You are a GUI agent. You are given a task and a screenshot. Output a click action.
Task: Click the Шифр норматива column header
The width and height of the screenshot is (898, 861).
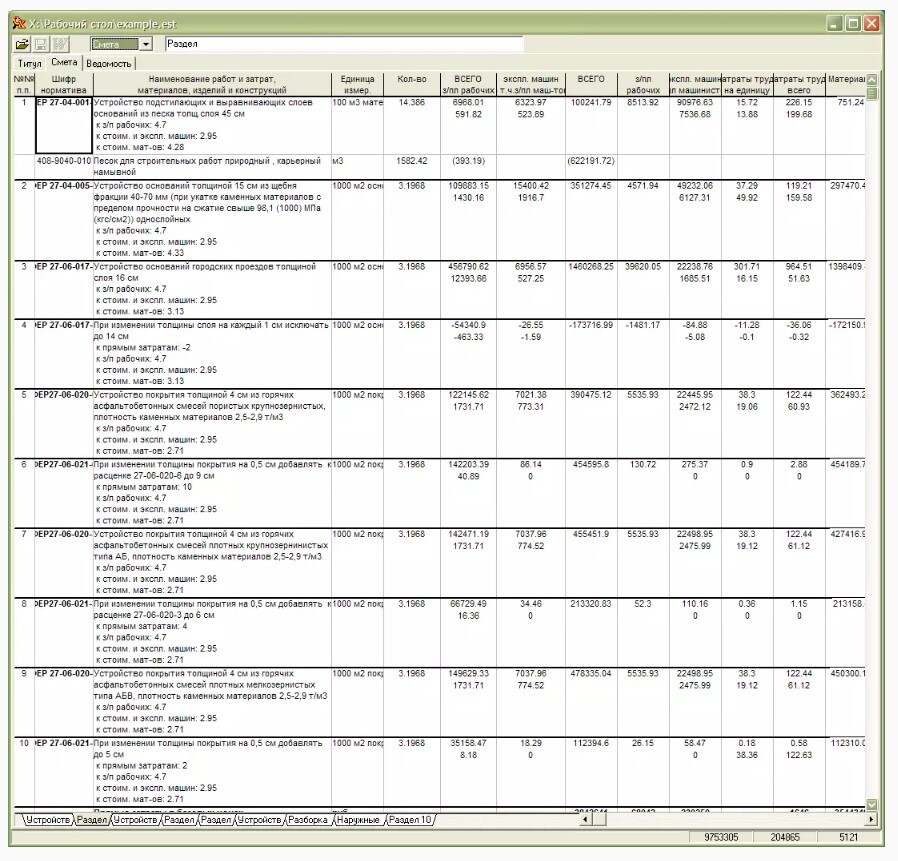click(x=64, y=84)
